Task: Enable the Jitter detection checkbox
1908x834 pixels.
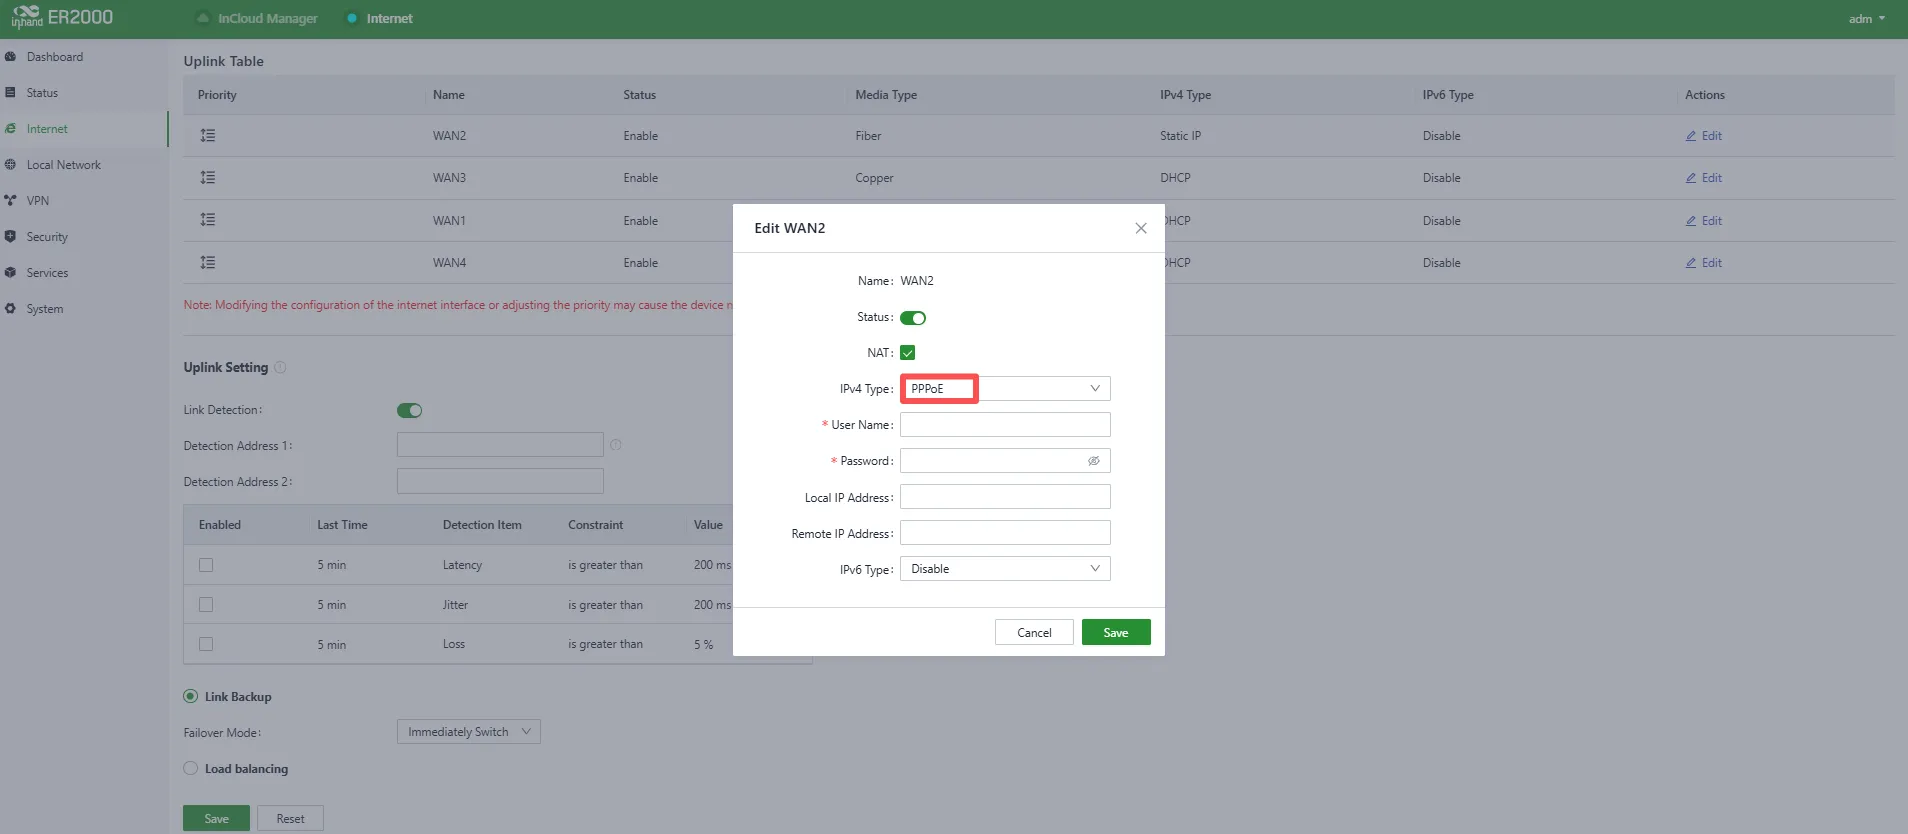Action: [206, 605]
